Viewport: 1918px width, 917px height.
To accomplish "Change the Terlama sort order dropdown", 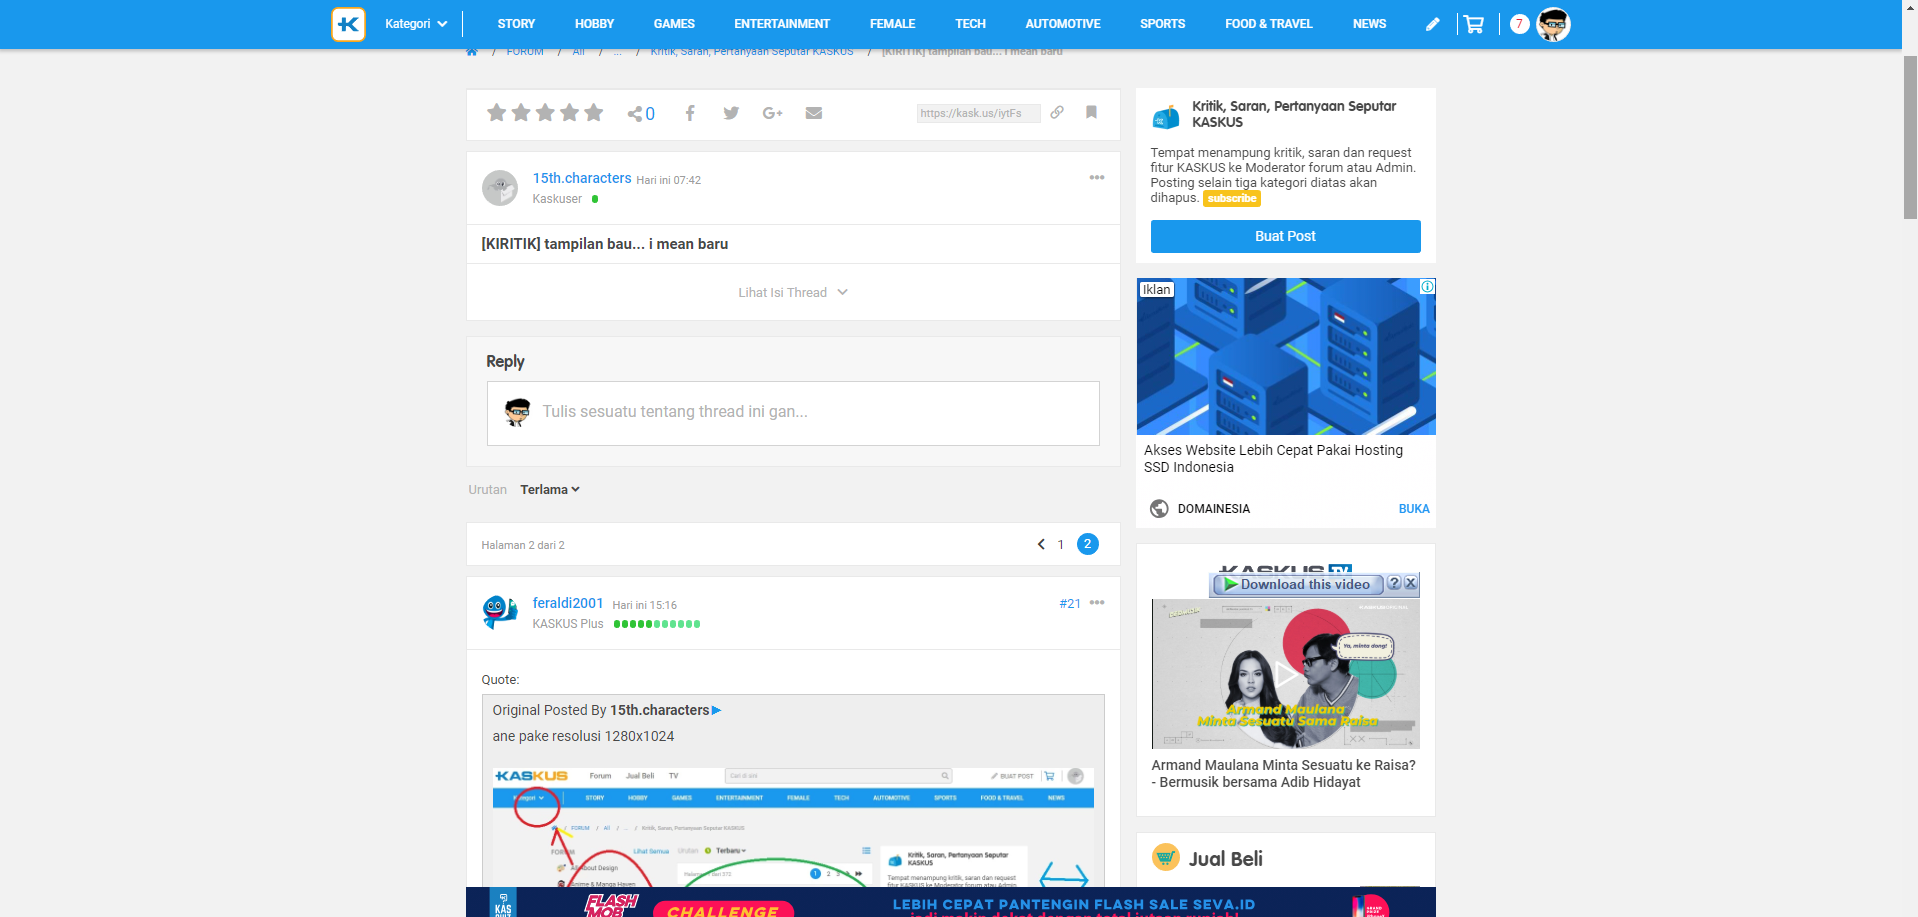I will tap(550, 489).
